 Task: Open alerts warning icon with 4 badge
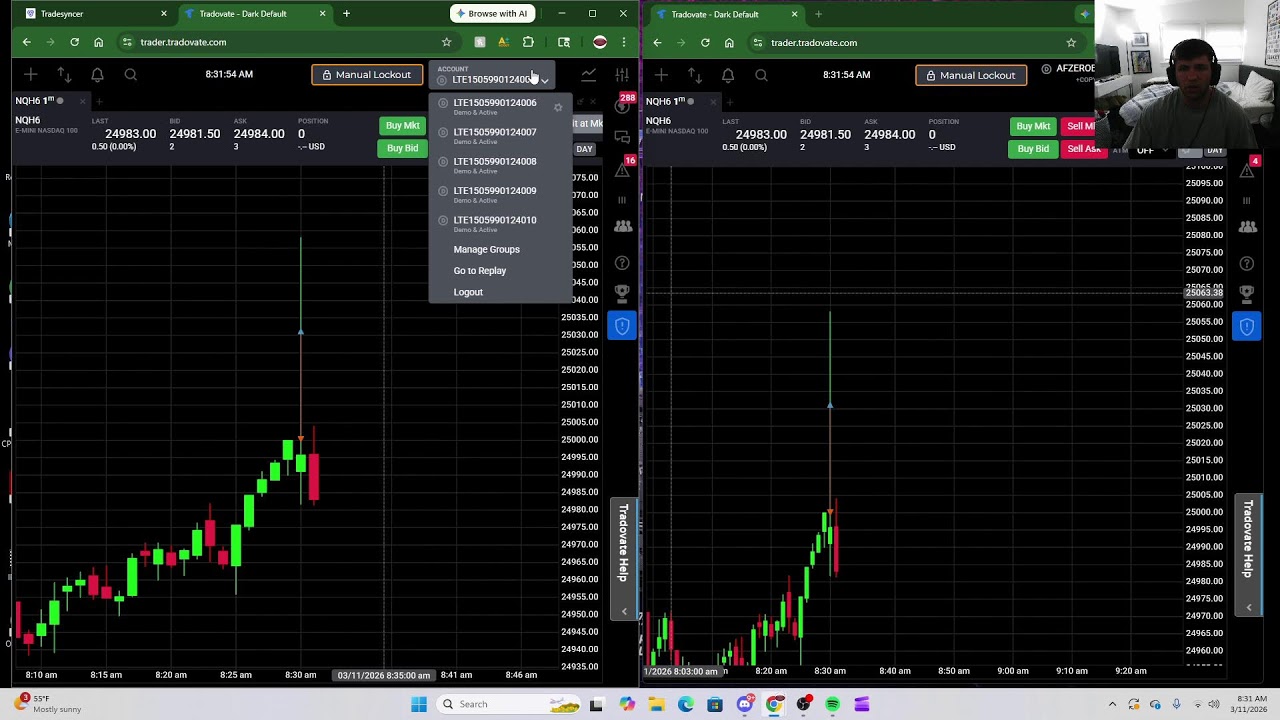click(x=1248, y=168)
